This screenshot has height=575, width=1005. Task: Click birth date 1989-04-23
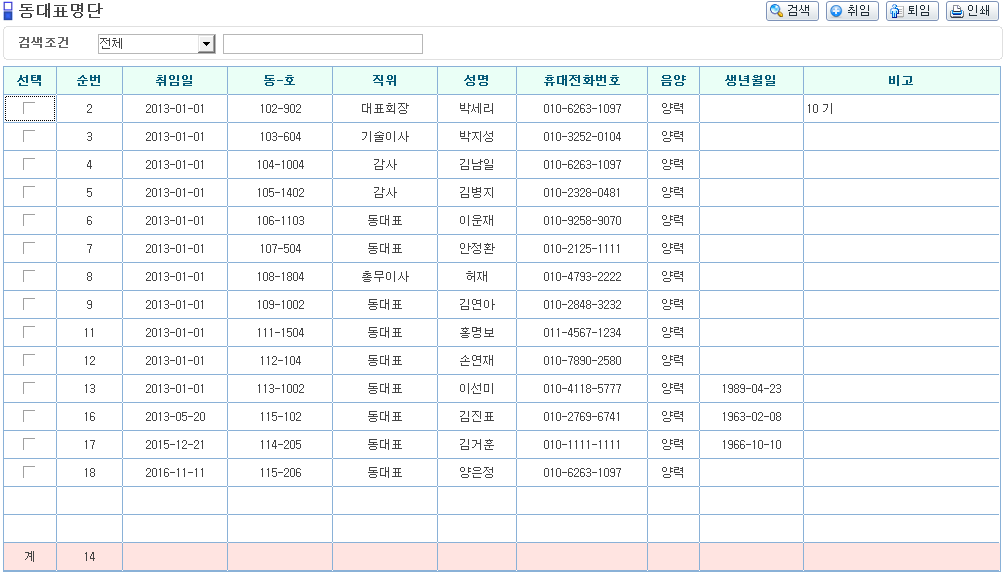tap(751, 388)
